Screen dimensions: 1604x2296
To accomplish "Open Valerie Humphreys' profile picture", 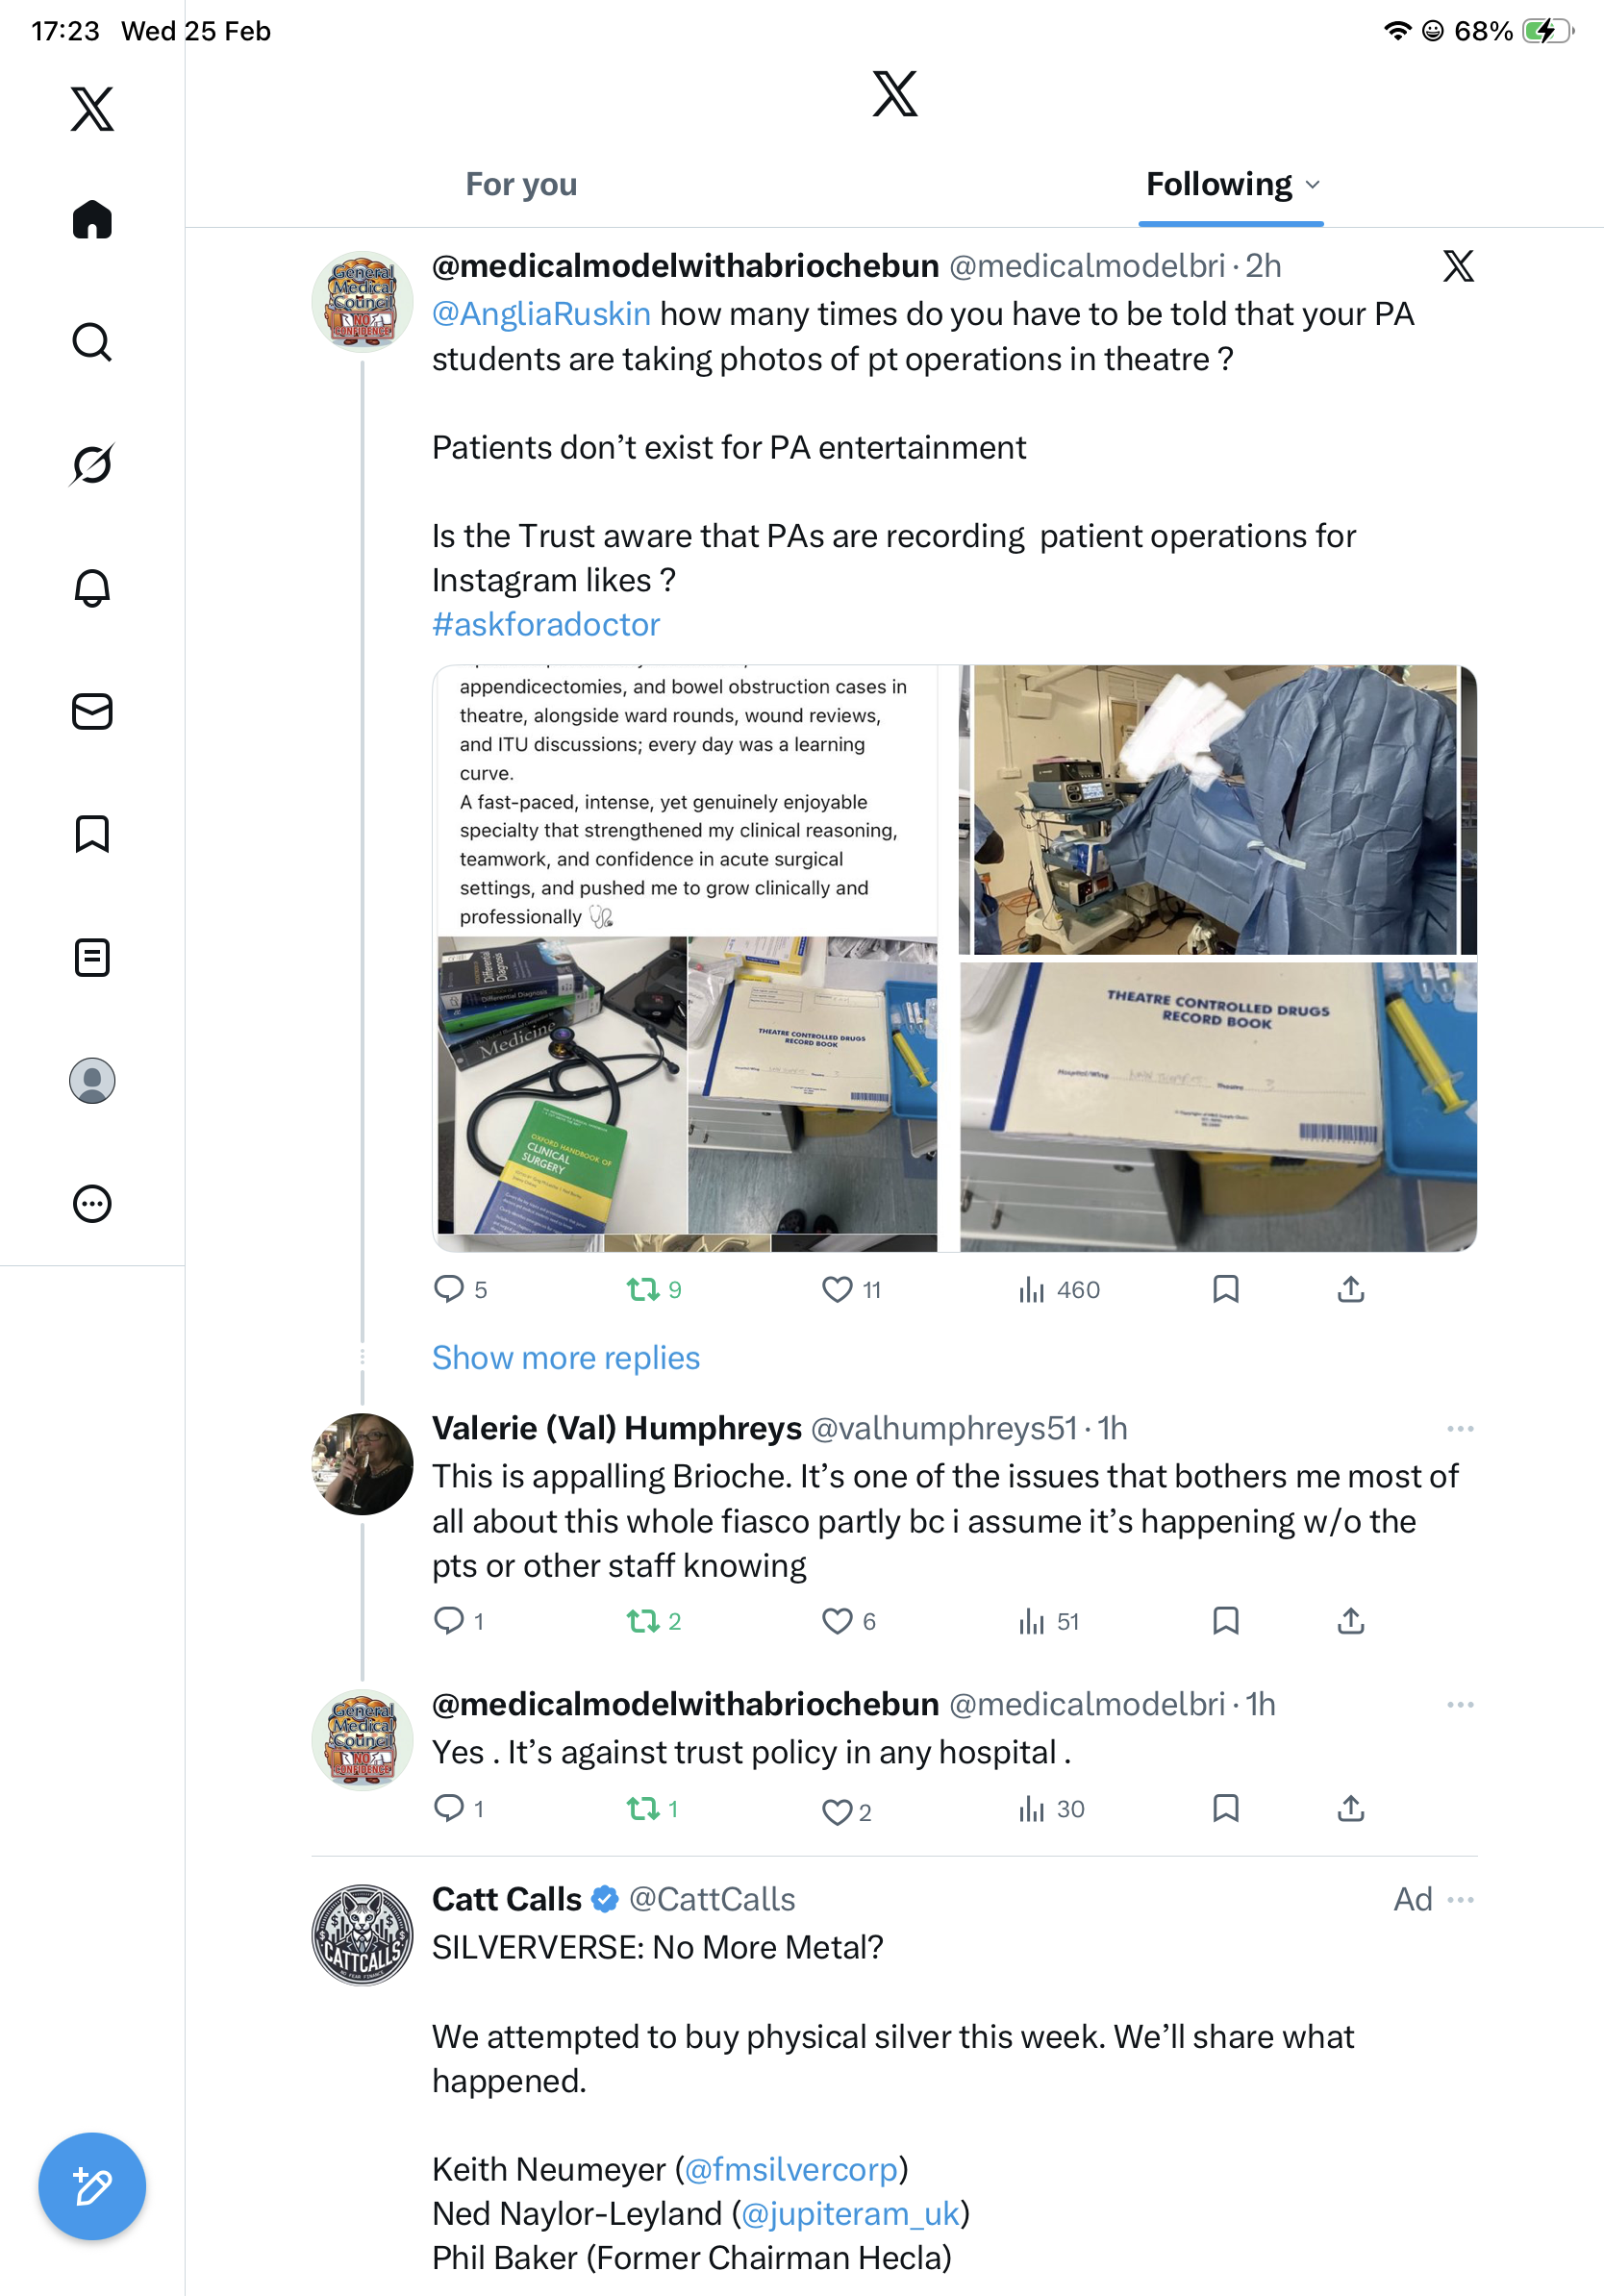I will (x=362, y=1463).
